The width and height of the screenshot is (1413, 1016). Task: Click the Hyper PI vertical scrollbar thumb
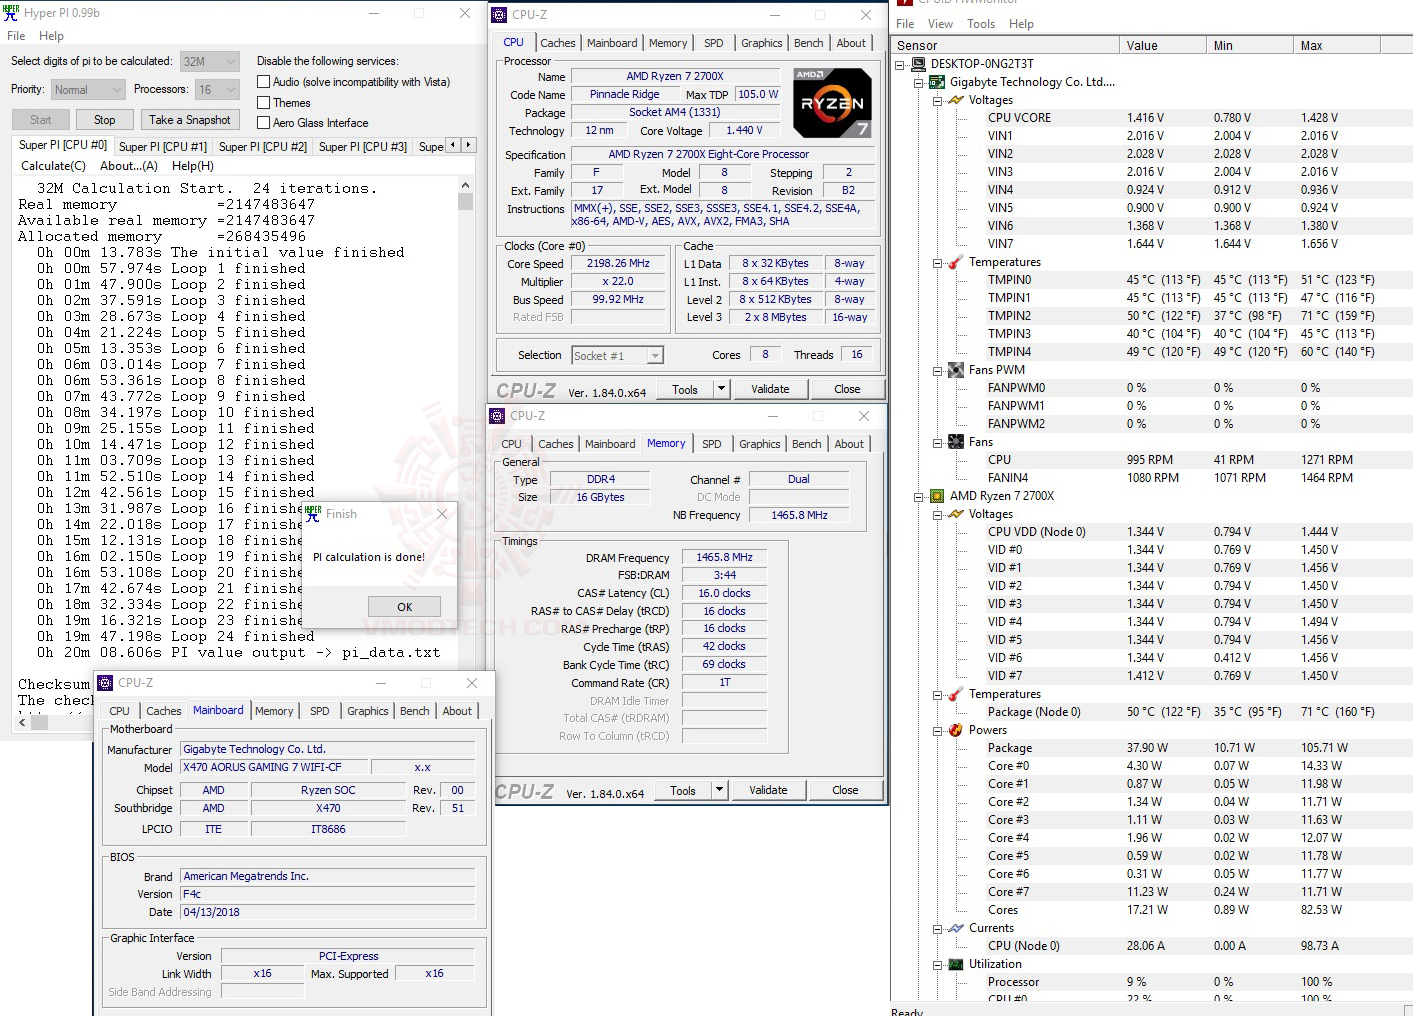tap(465, 201)
